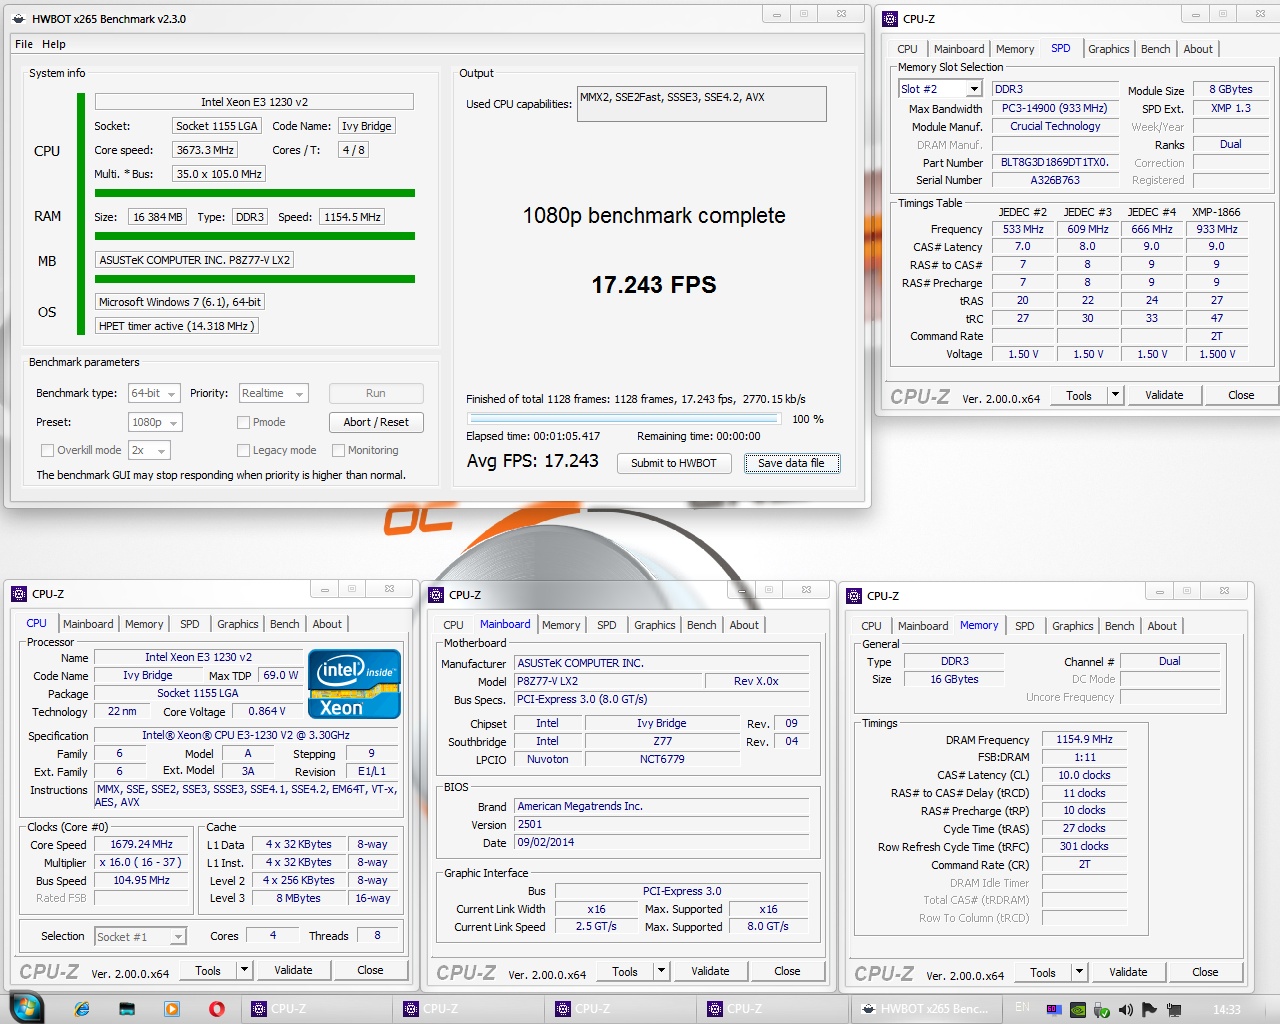This screenshot has height=1024, width=1280.
Task: Expand Tools arrow in CPU-Z CPU window
Action: pyautogui.click(x=244, y=970)
